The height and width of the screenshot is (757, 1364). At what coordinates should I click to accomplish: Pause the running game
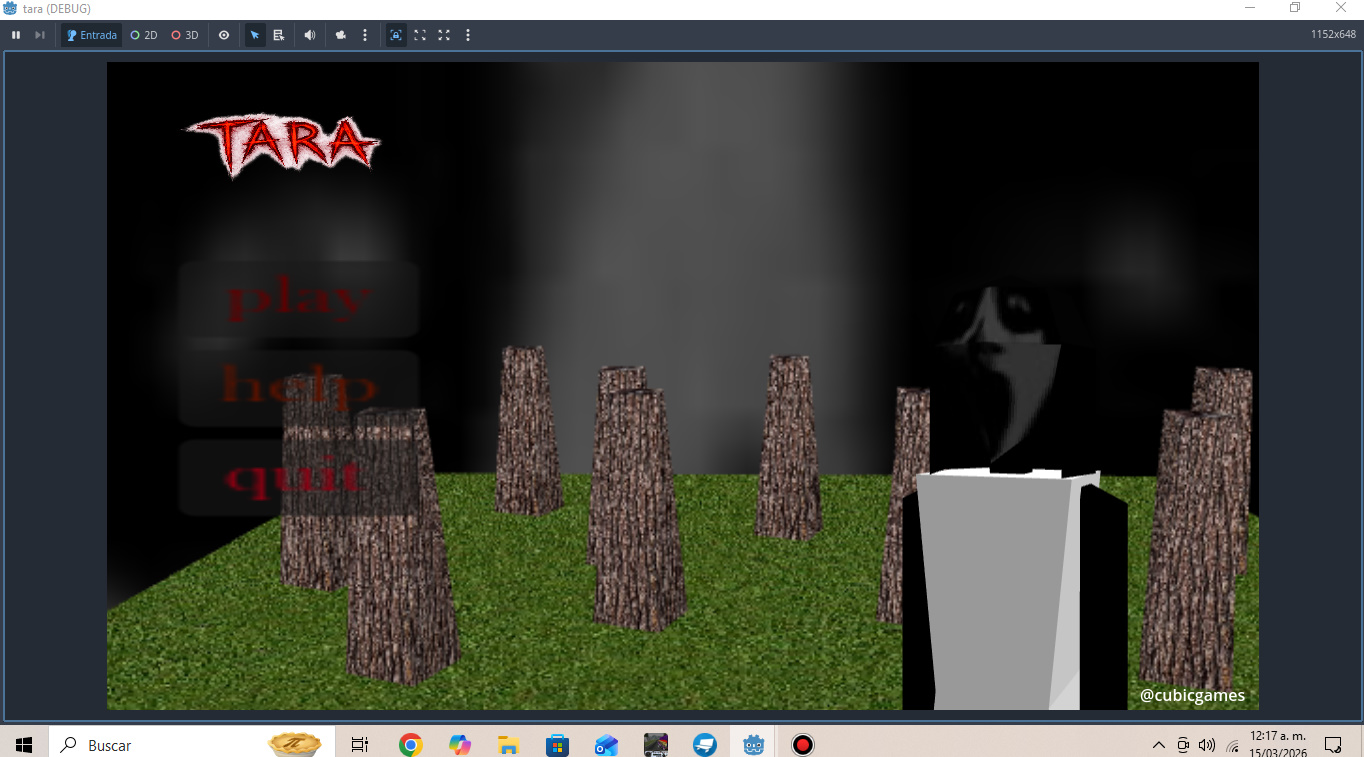(x=16, y=35)
